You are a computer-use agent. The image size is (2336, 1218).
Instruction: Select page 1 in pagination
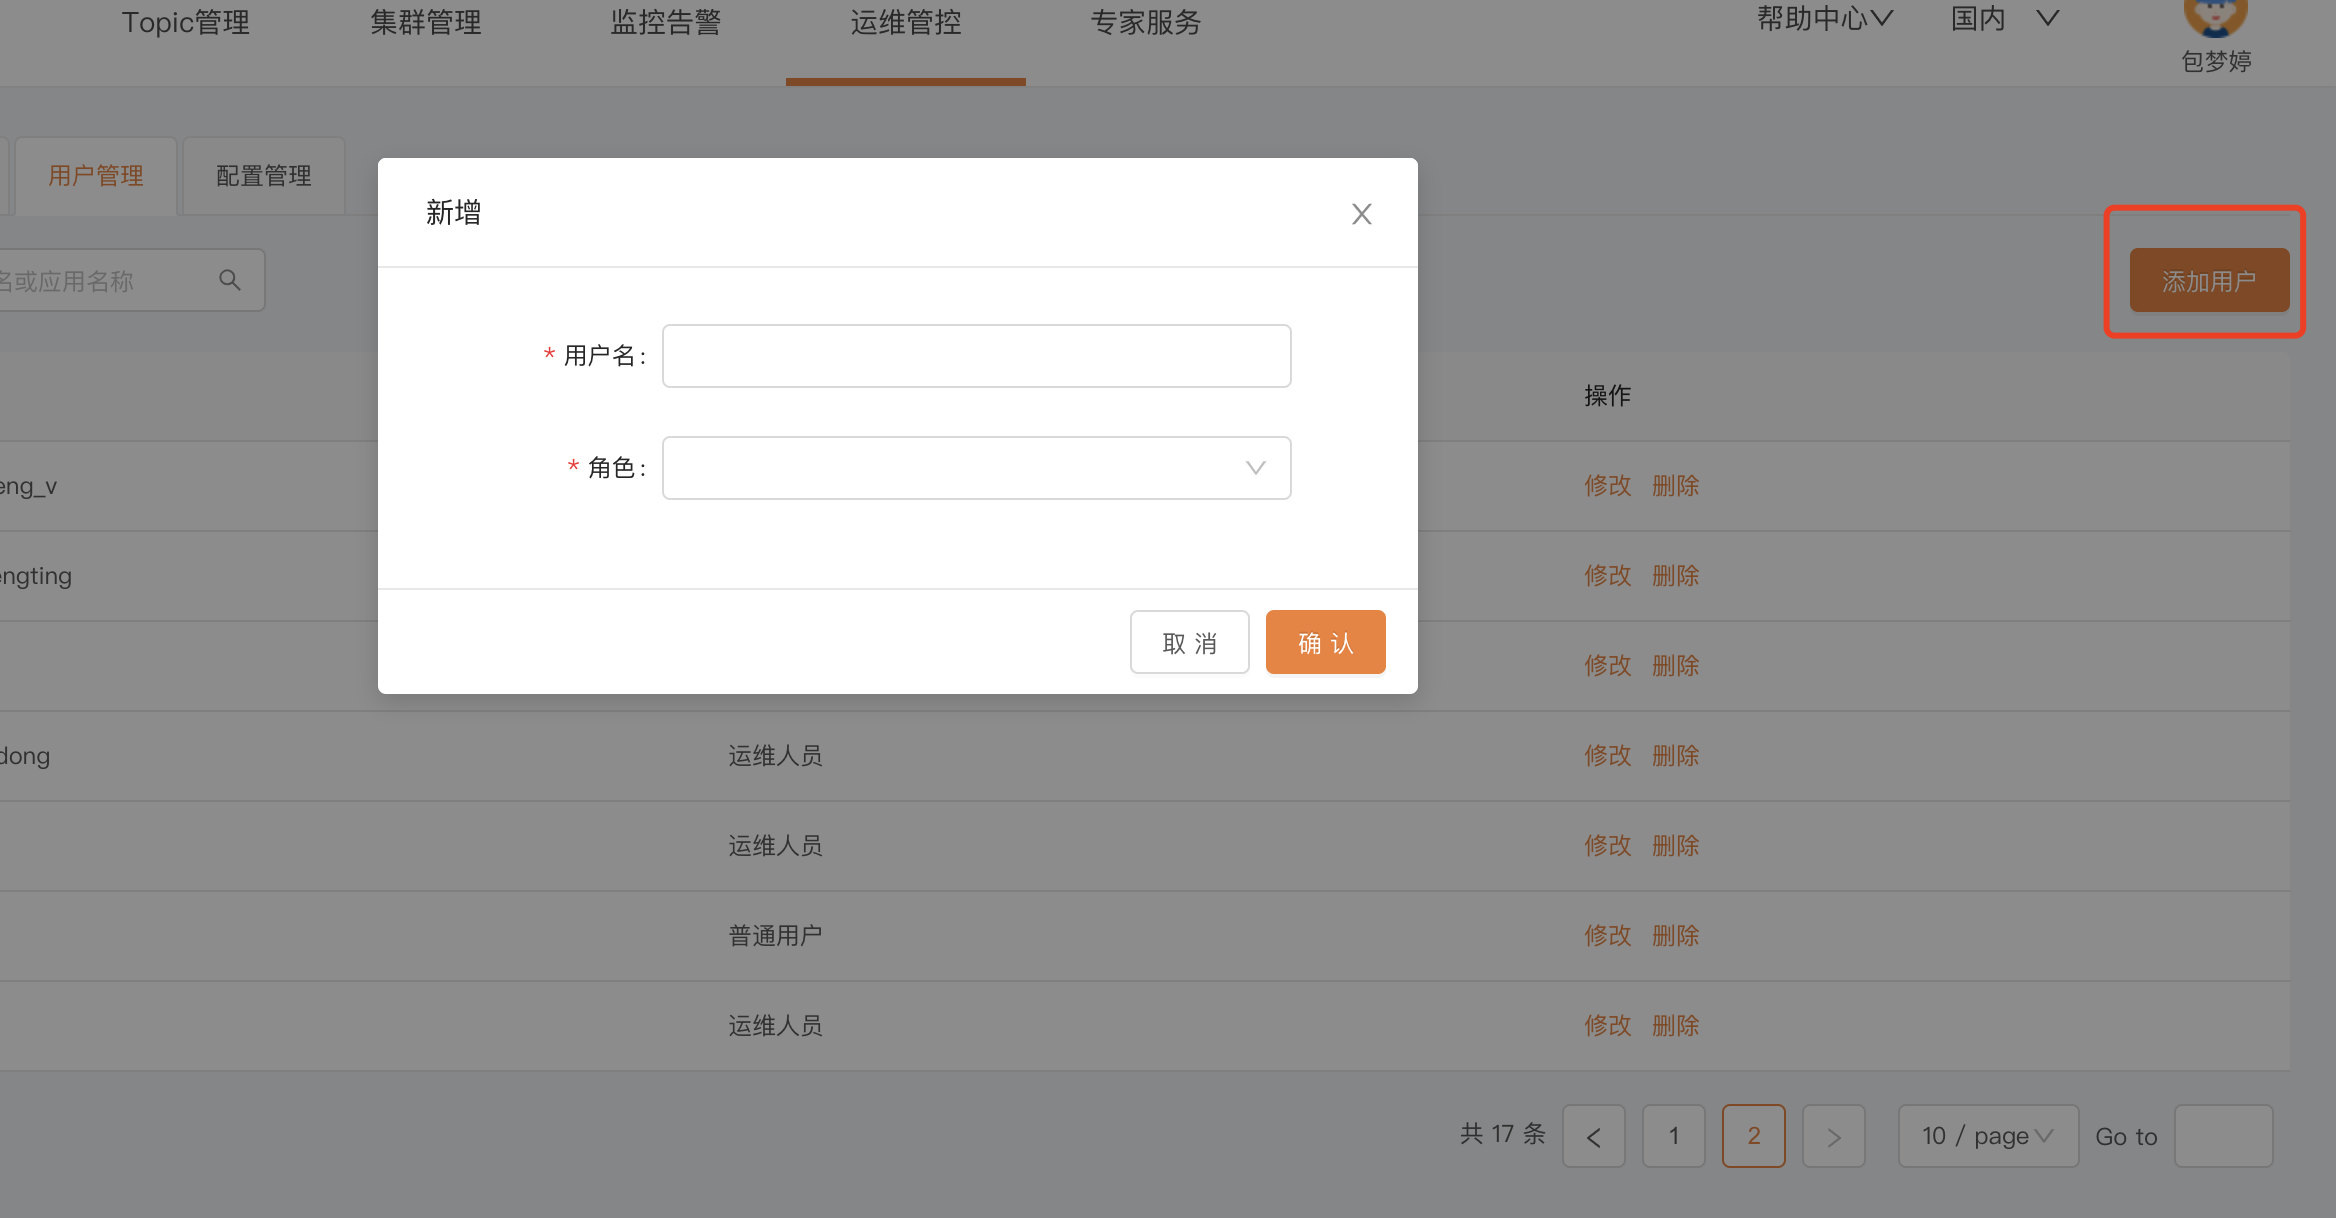click(1673, 1136)
